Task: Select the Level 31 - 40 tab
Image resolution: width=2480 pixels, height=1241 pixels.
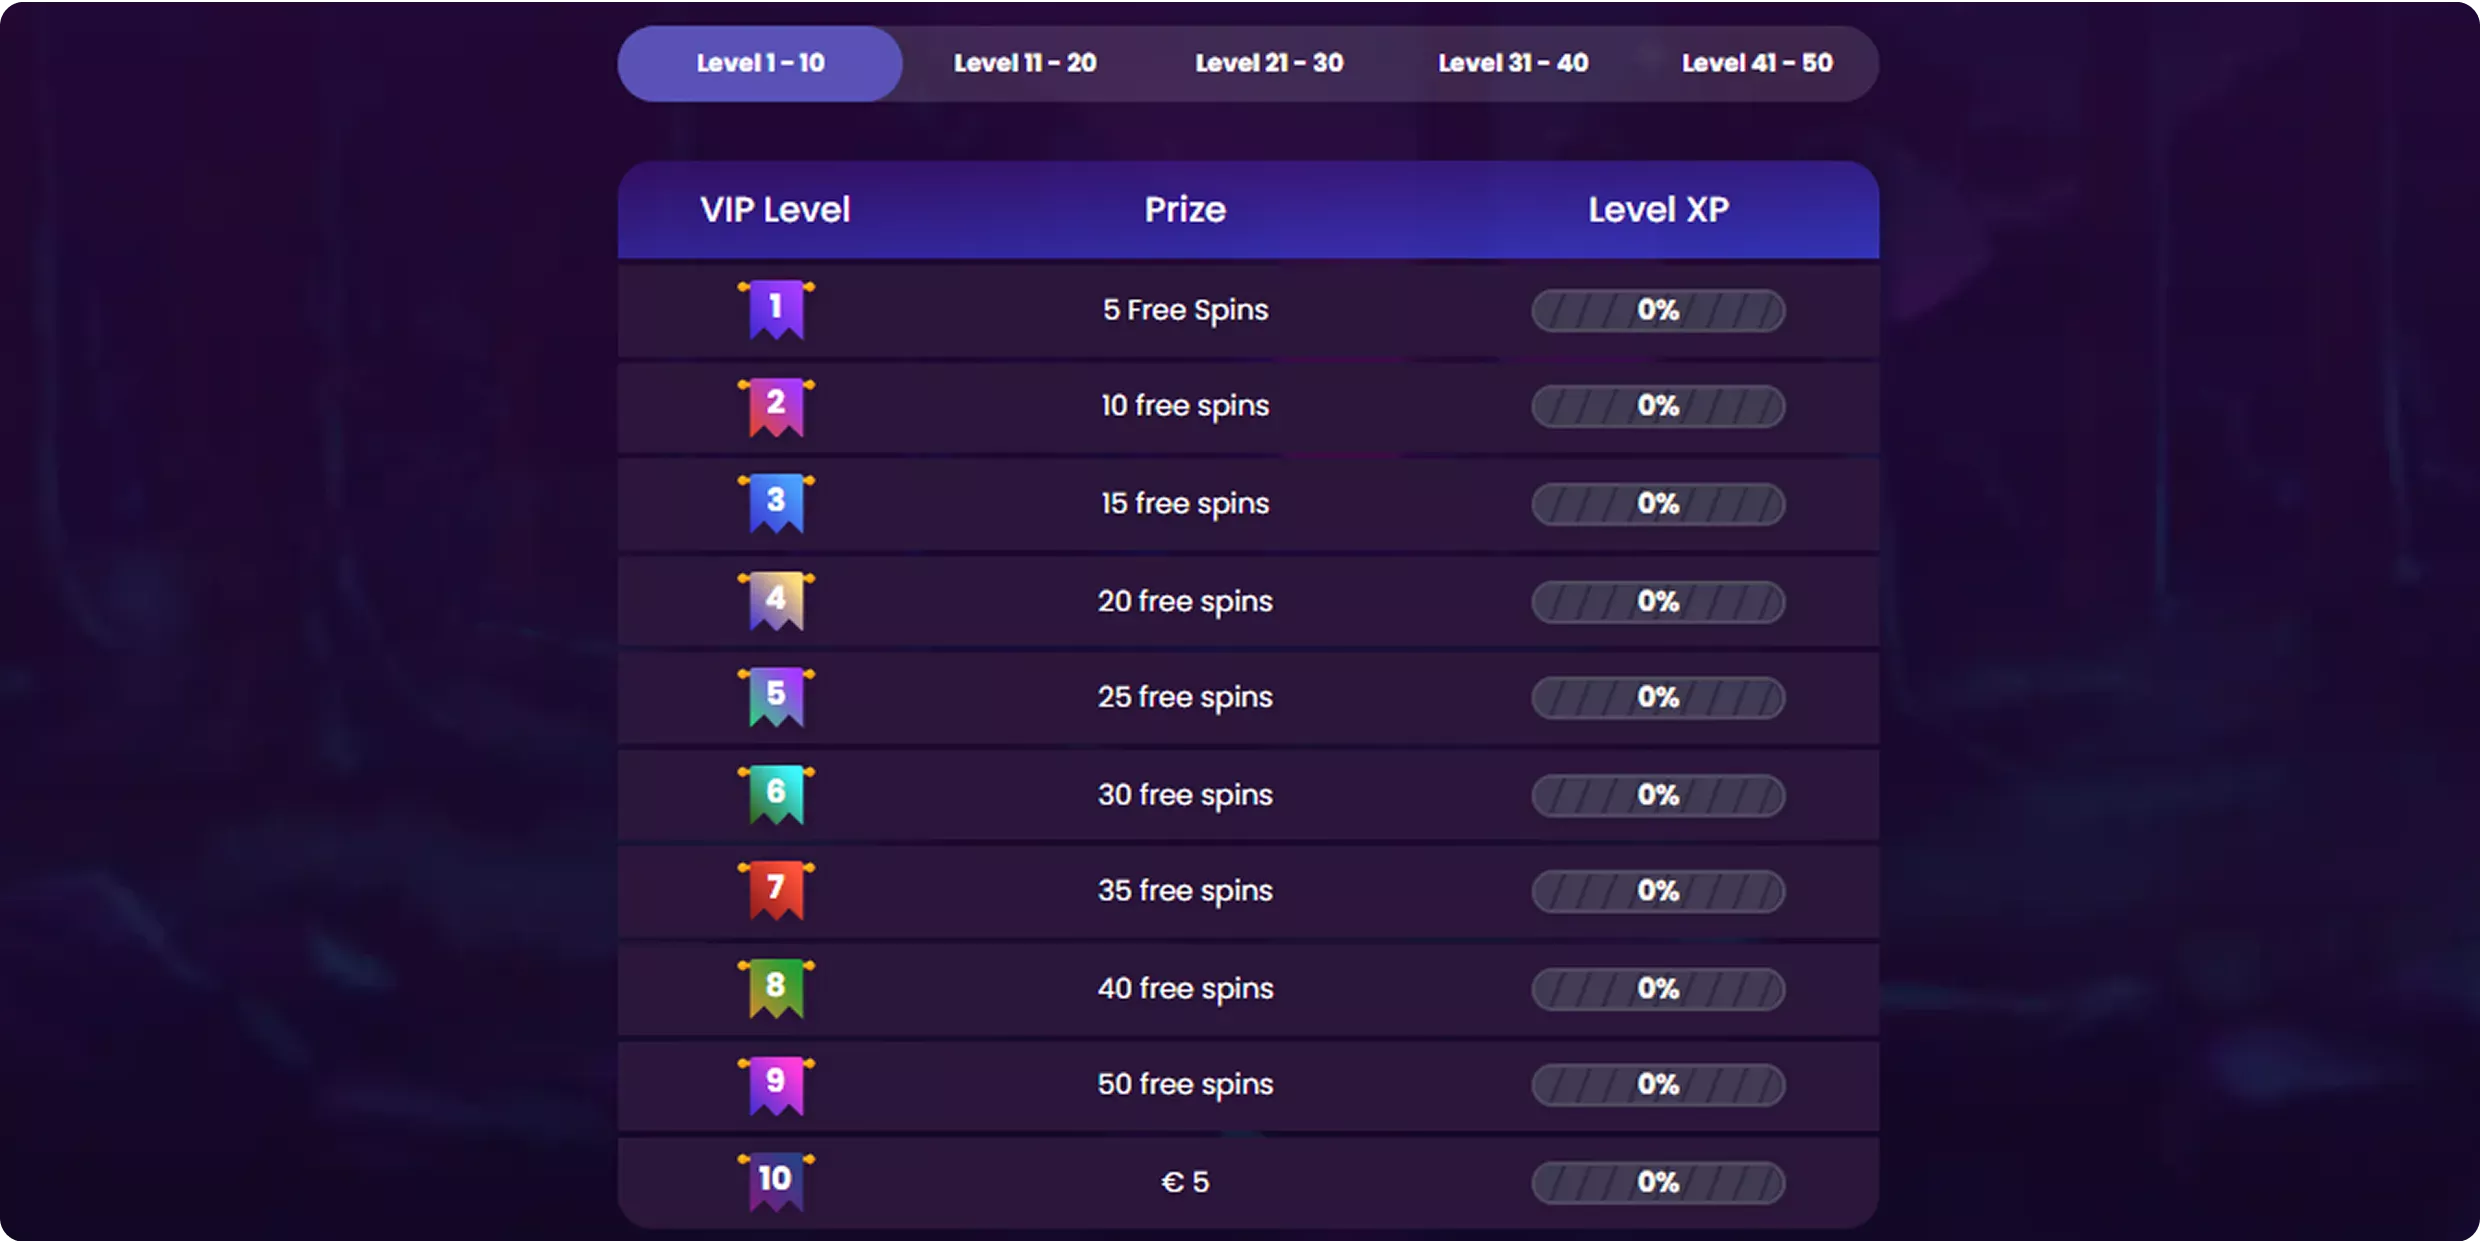Action: click(1513, 63)
